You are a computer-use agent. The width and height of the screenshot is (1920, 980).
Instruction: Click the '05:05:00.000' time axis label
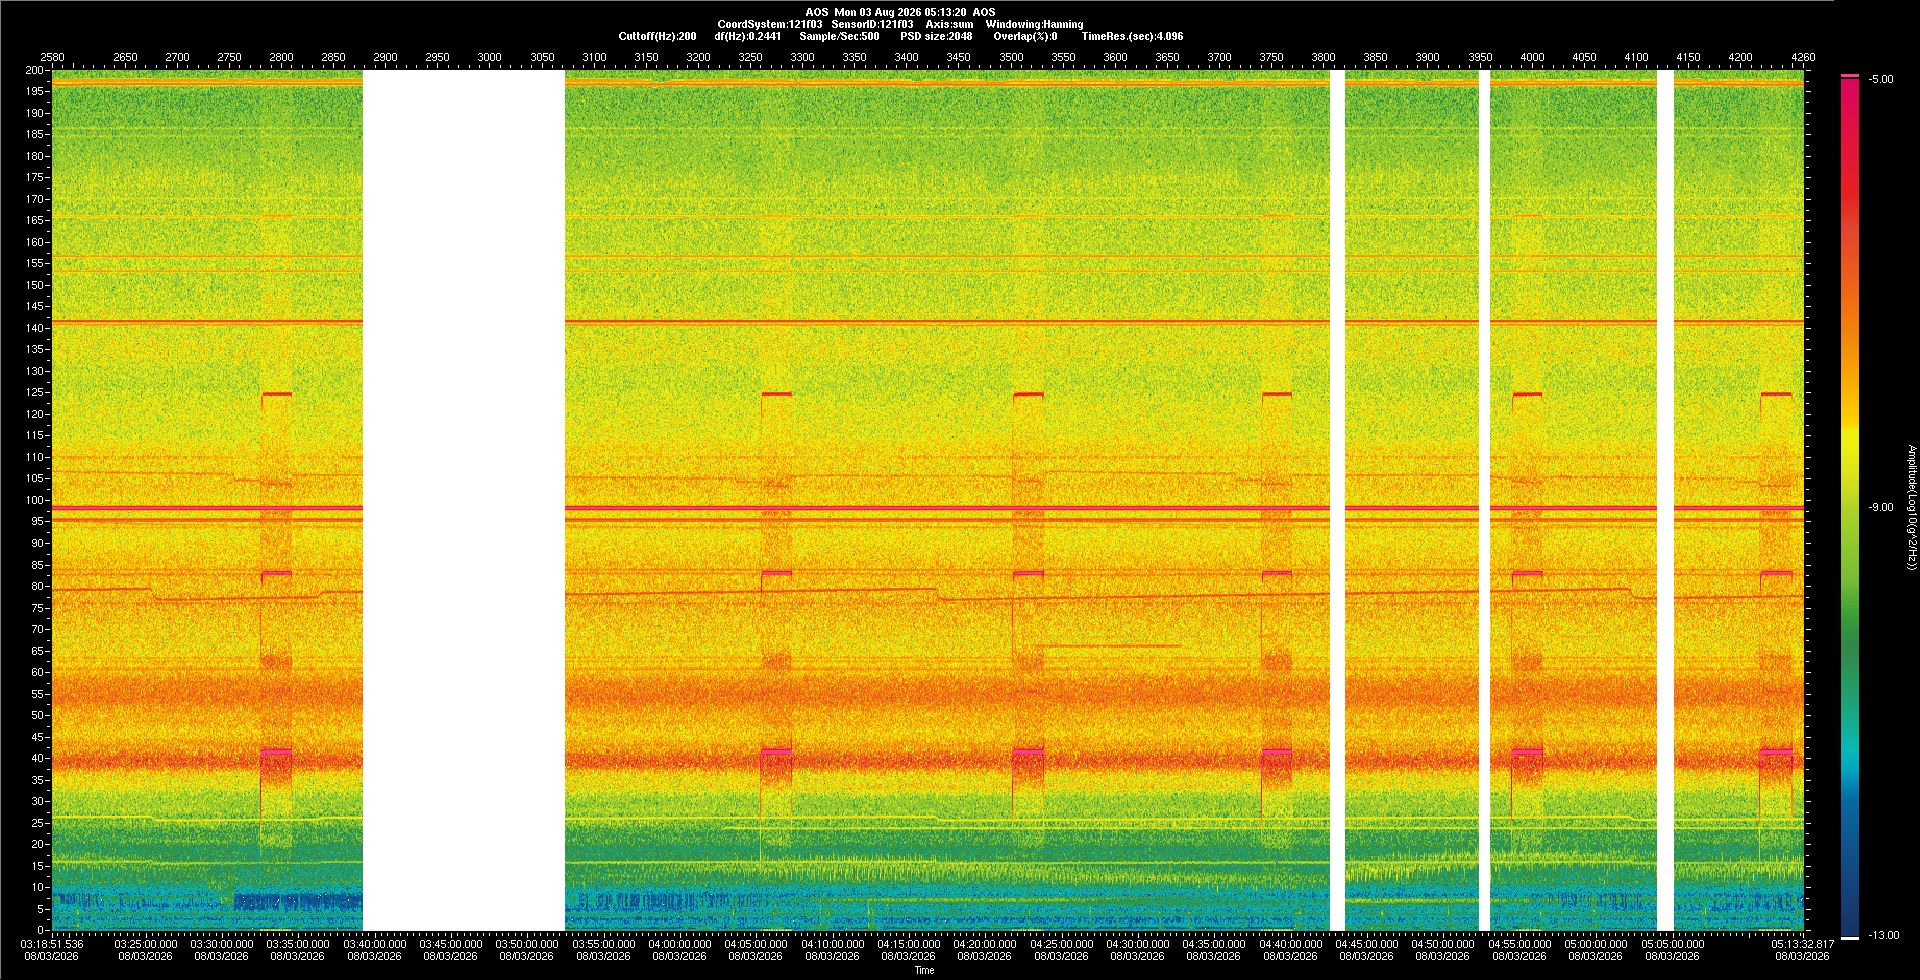[x=1671, y=943]
